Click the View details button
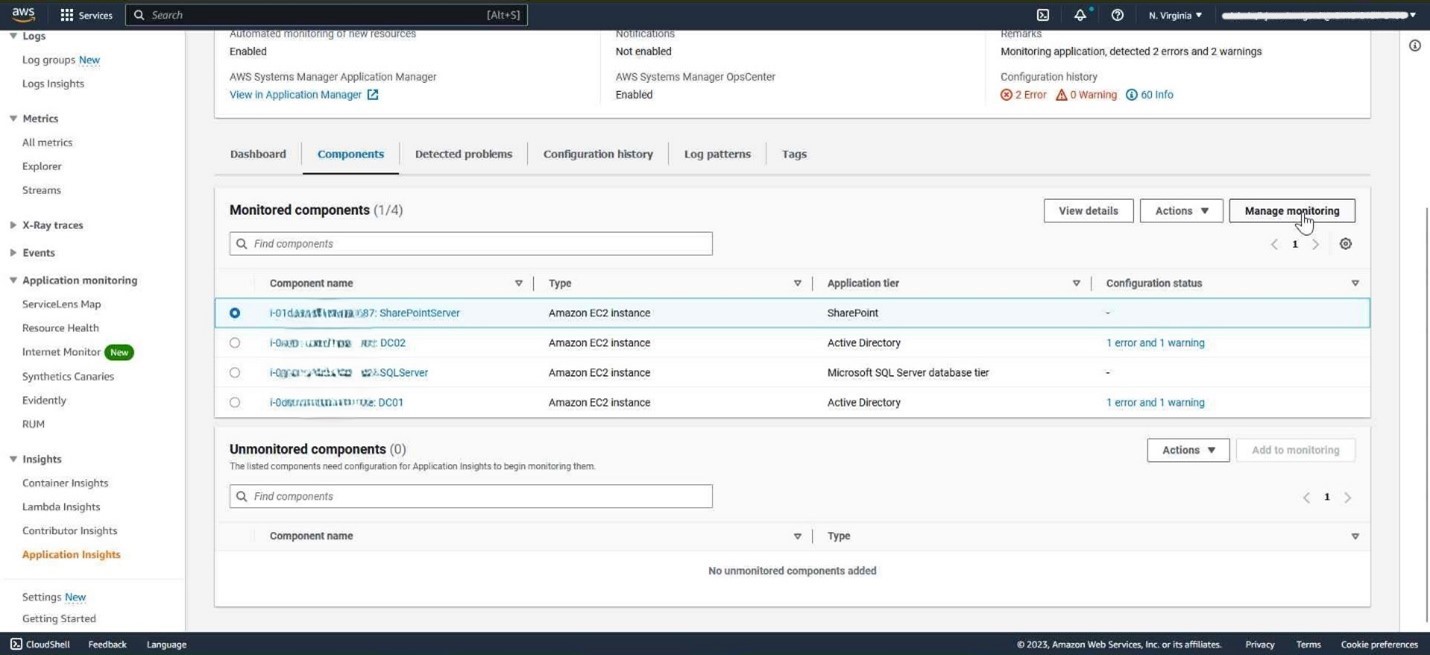This screenshot has width=1430, height=655. (x=1088, y=211)
